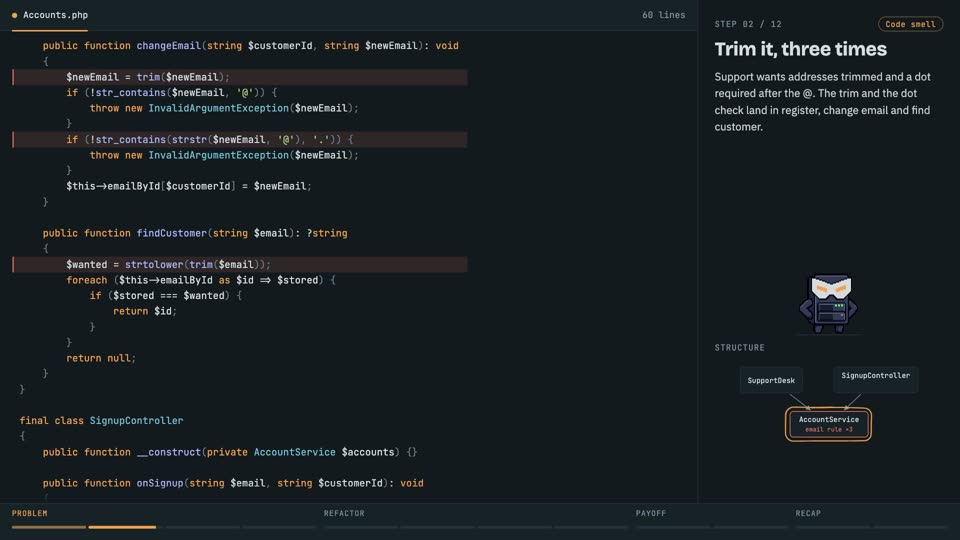Click the foreach loop line
960x540 pixels.
201,280
